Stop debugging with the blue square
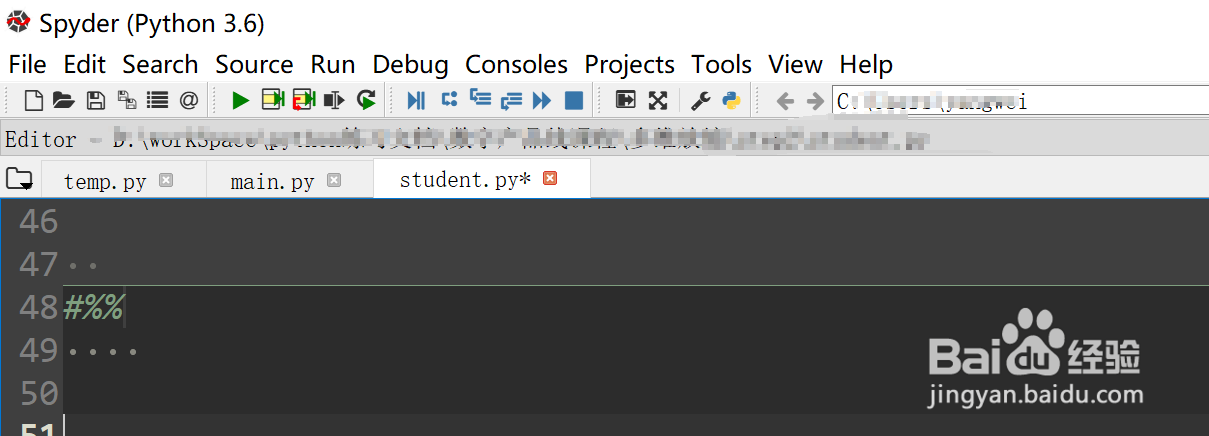 (x=574, y=100)
